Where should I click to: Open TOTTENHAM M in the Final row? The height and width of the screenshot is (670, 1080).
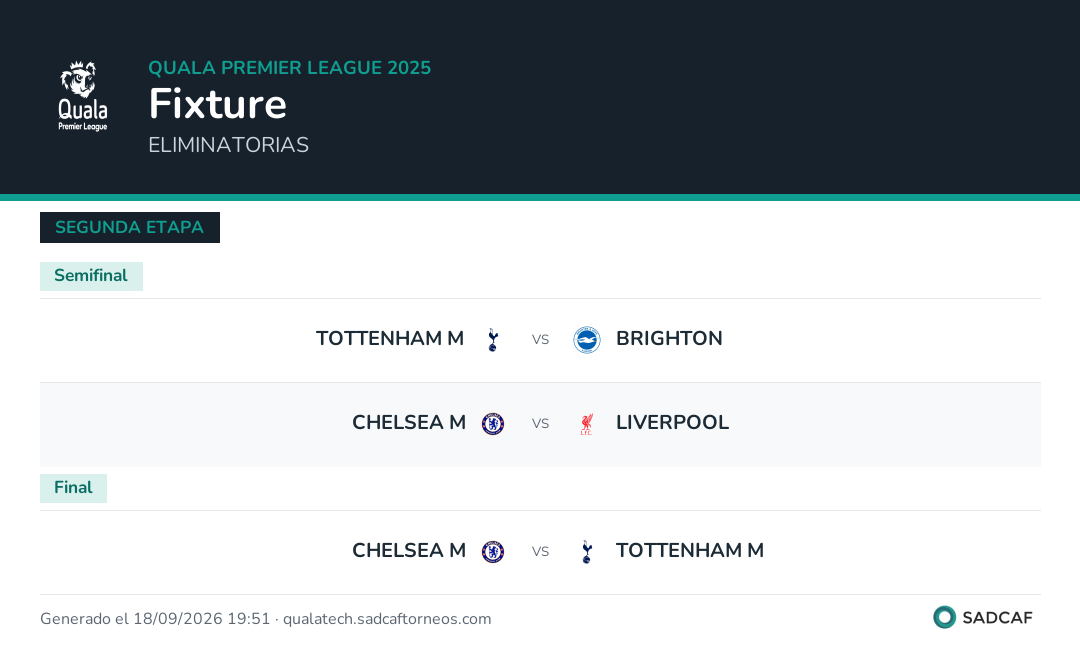(x=689, y=551)
